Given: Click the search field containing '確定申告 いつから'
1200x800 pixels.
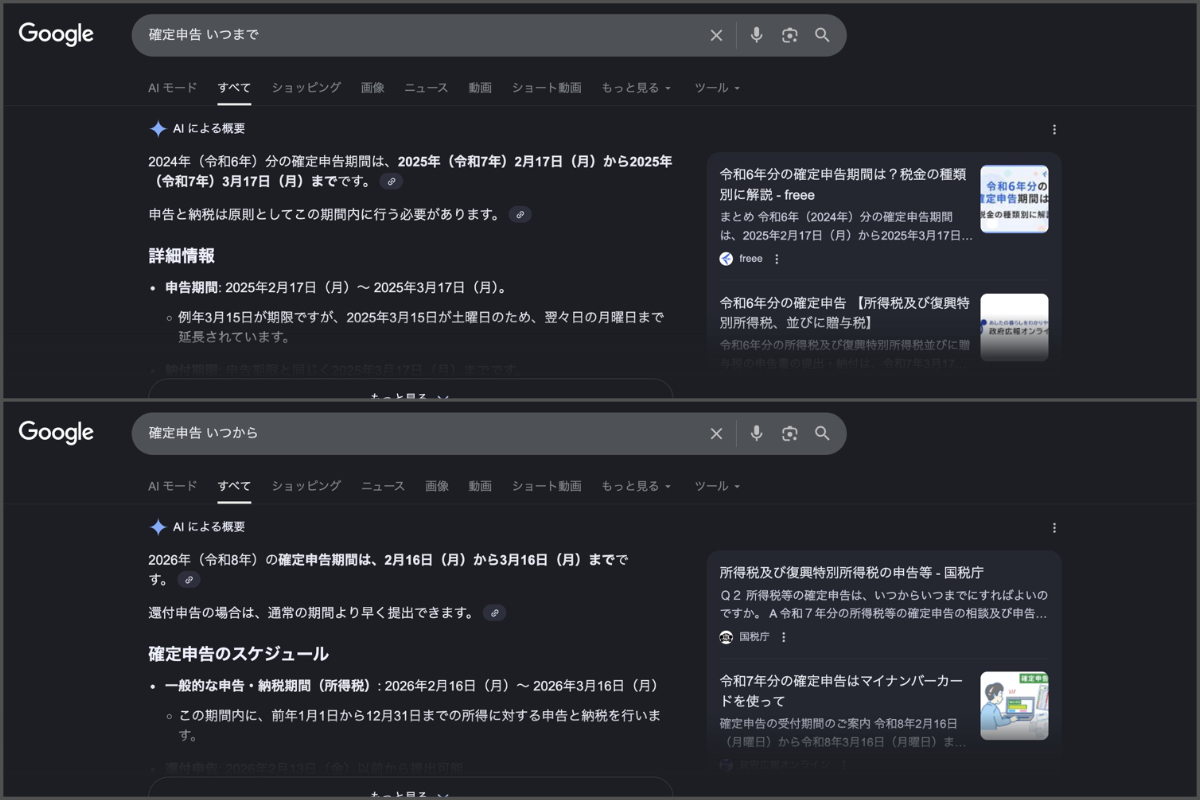Looking at the screenshot, I should coord(420,433).
